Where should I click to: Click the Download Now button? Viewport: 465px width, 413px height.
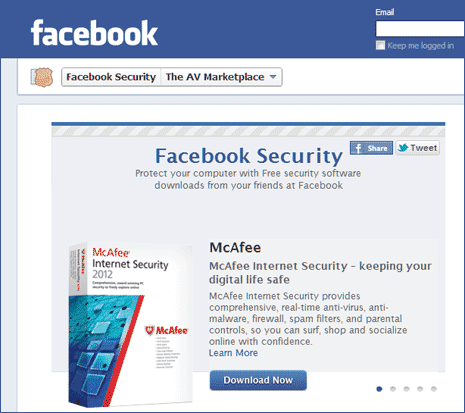click(258, 380)
